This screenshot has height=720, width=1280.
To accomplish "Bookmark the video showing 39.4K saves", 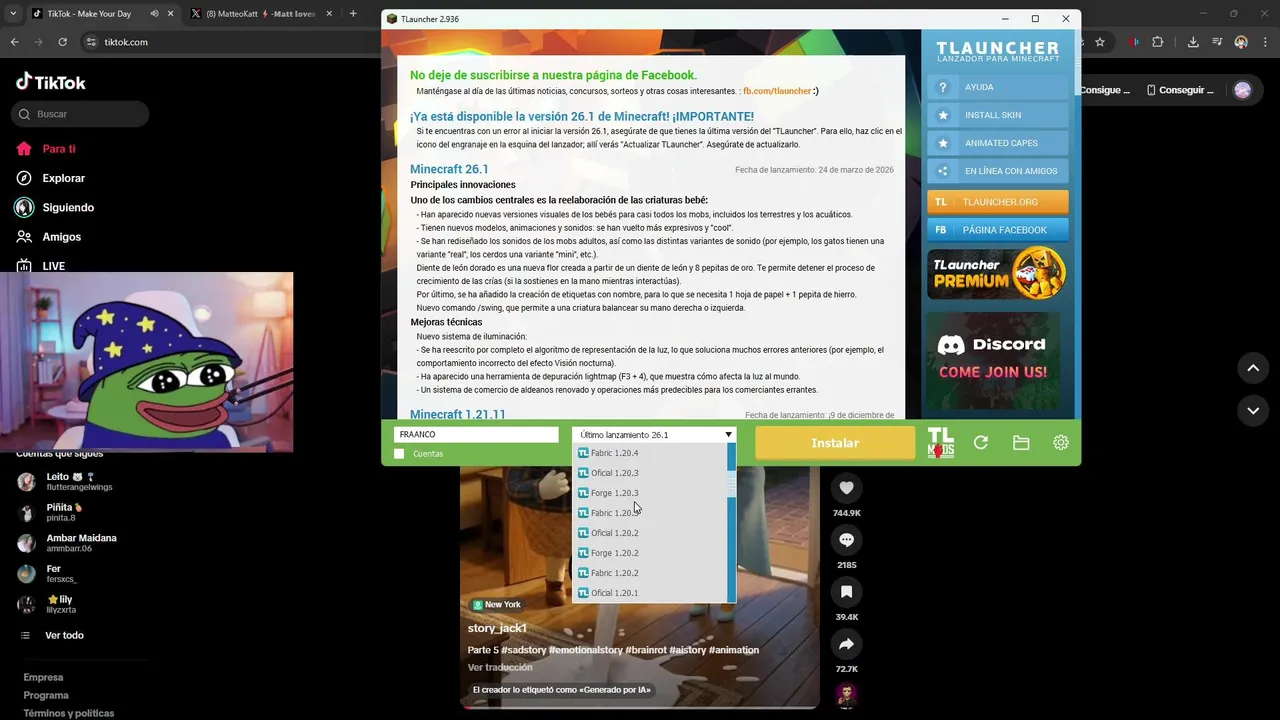I will 846,592.
